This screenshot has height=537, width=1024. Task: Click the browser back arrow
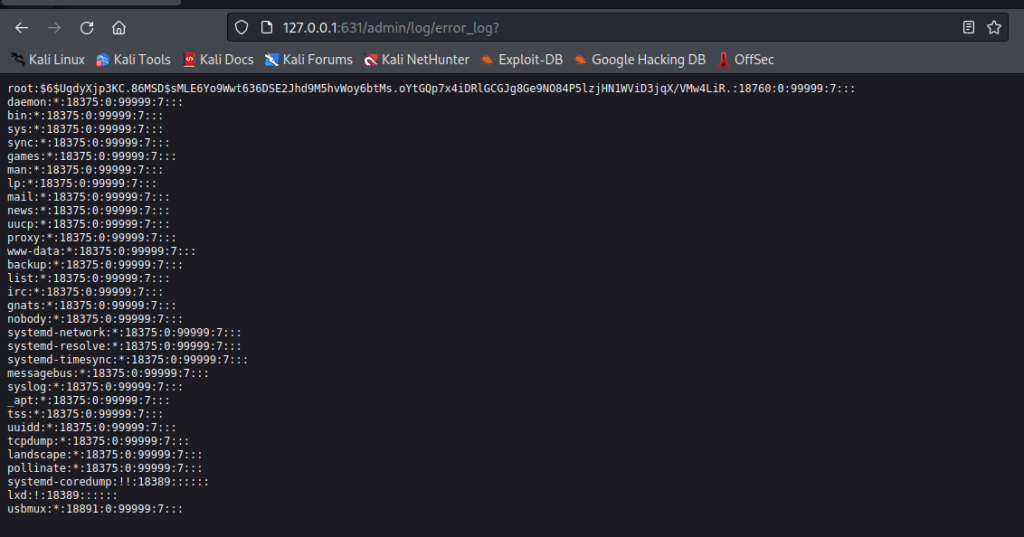coord(22,27)
